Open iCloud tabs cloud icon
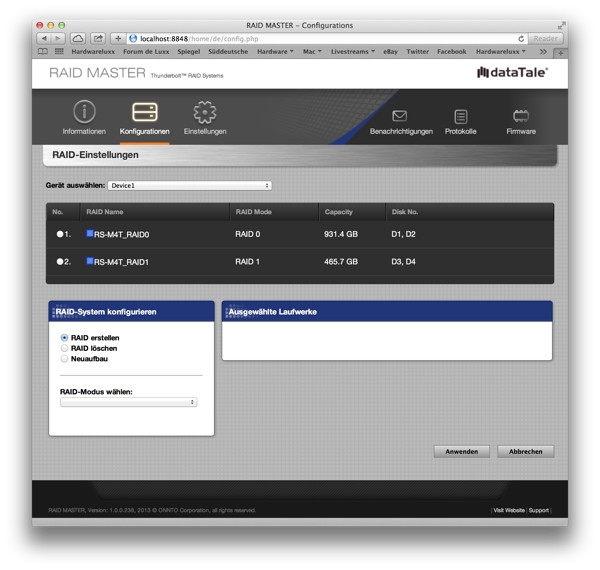 pyautogui.click(x=78, y=39)
